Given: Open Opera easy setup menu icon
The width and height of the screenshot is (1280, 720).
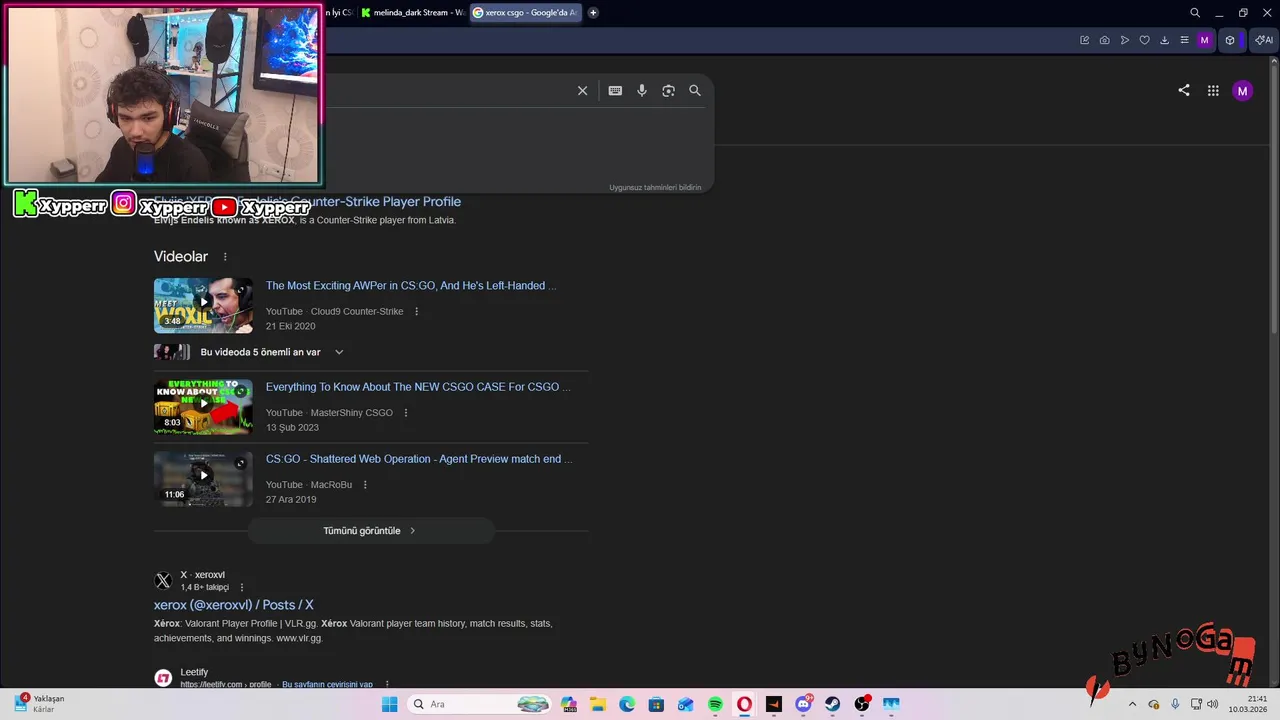Looking at the screenshot, I should click(1184, 40).
